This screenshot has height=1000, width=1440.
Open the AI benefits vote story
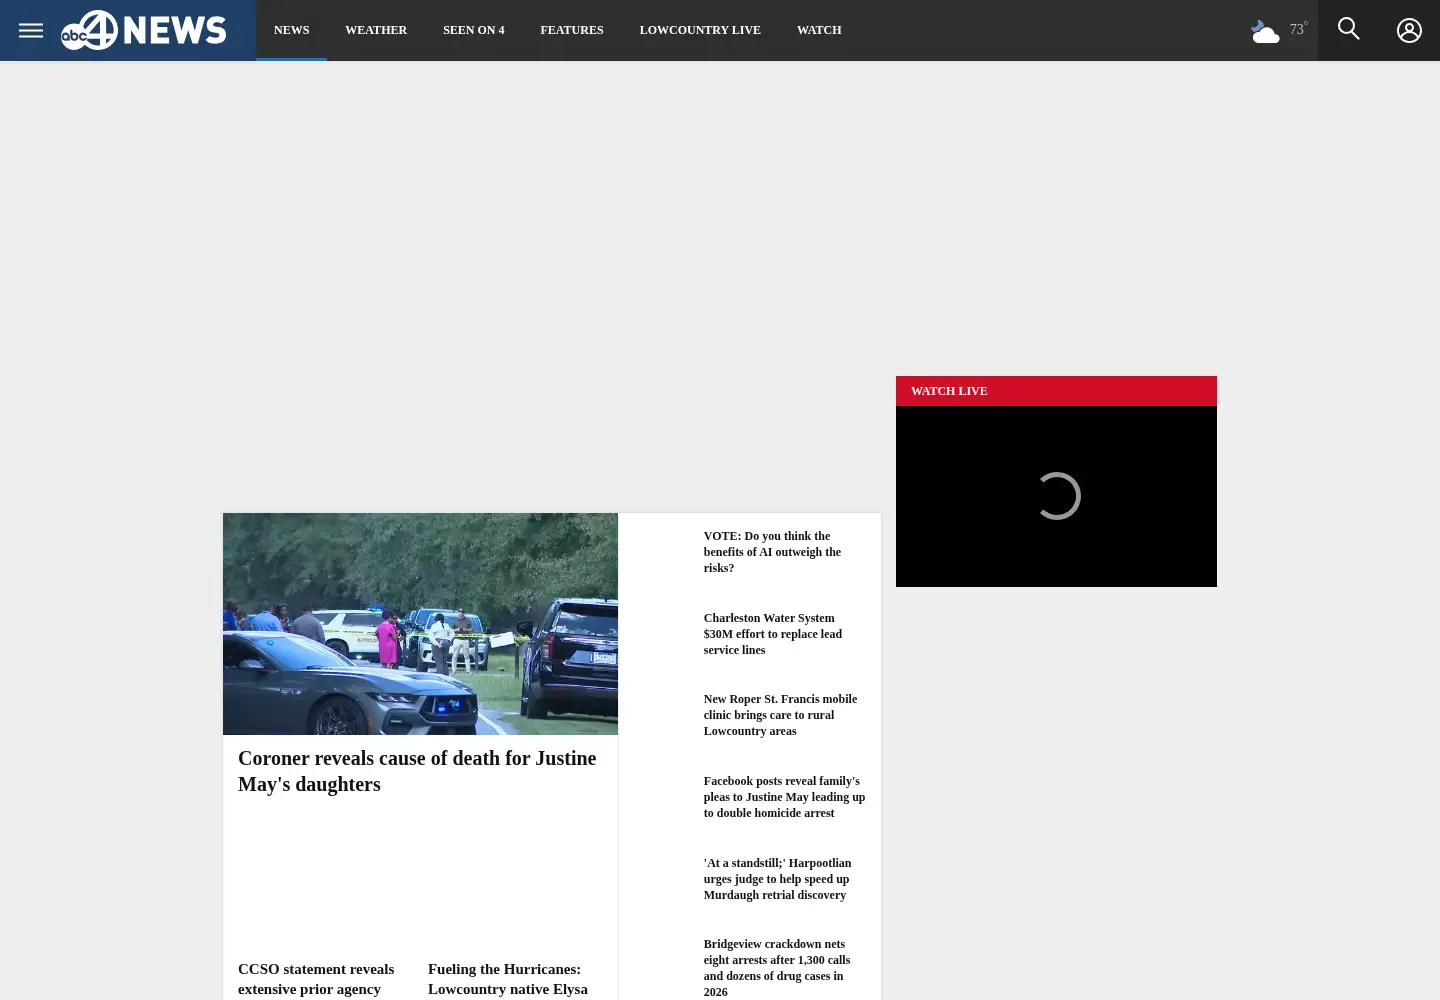tap(772, 552)
